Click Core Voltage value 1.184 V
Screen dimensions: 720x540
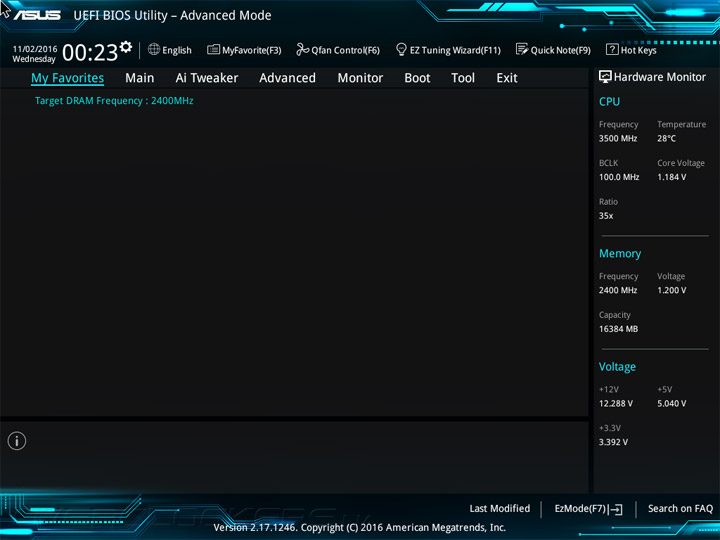click(x=671, y=177)
